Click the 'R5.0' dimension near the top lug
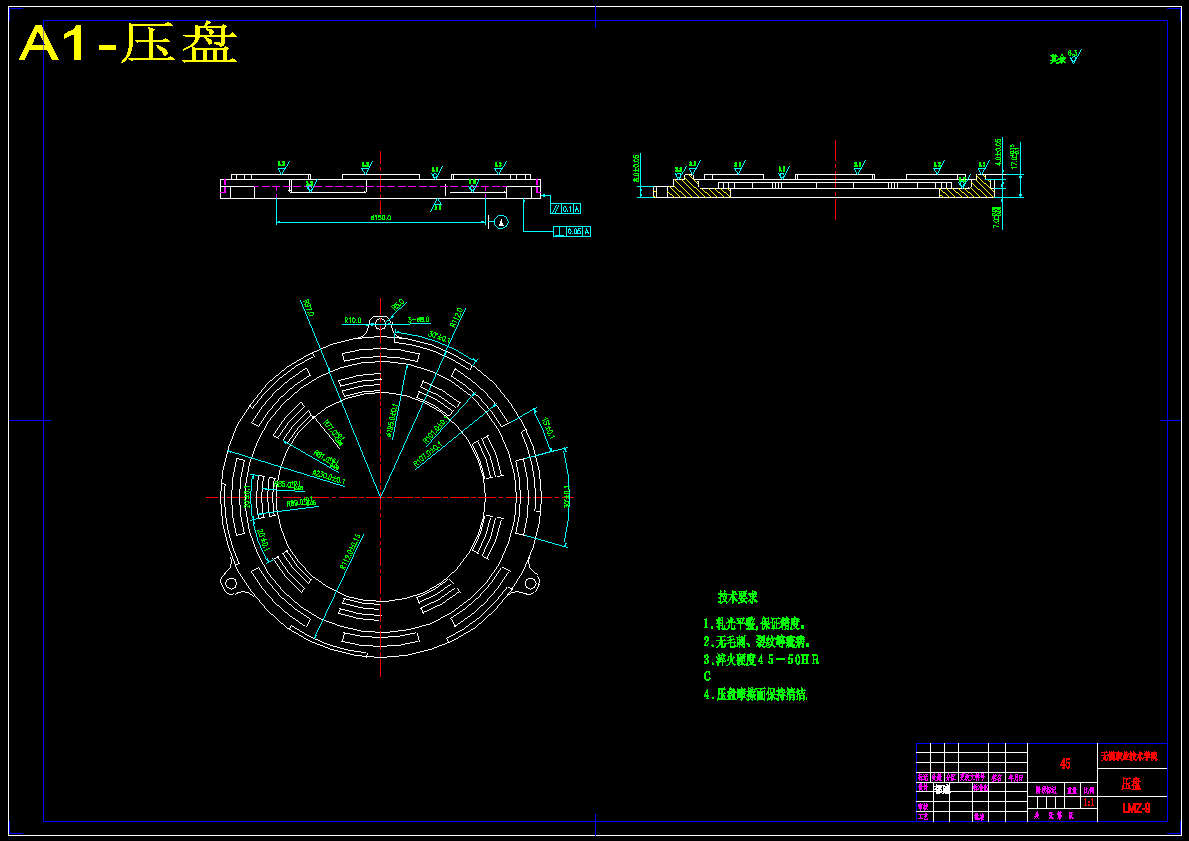Screen dimensions: 1189x841 (x=398, y=304)
